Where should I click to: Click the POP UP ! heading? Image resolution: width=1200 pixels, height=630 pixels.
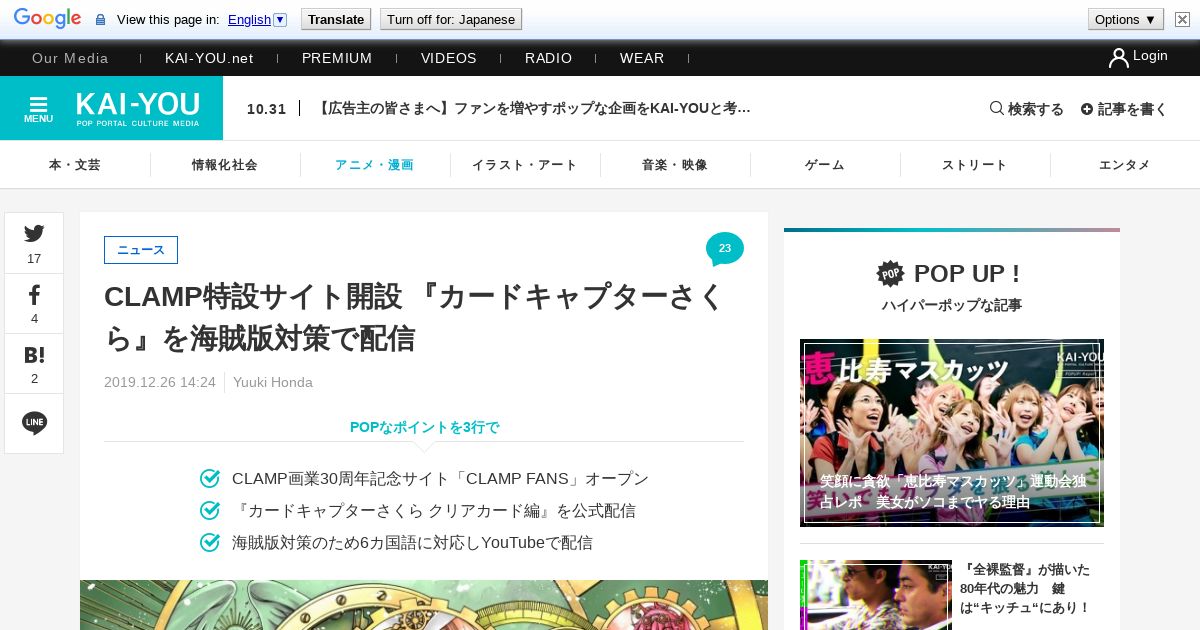[x=967, y=274]
